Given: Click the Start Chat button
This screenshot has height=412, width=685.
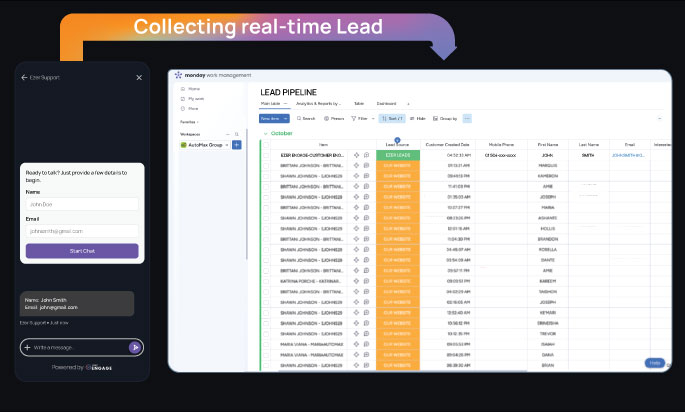Looking at the screenshot, I should [82, 251].
